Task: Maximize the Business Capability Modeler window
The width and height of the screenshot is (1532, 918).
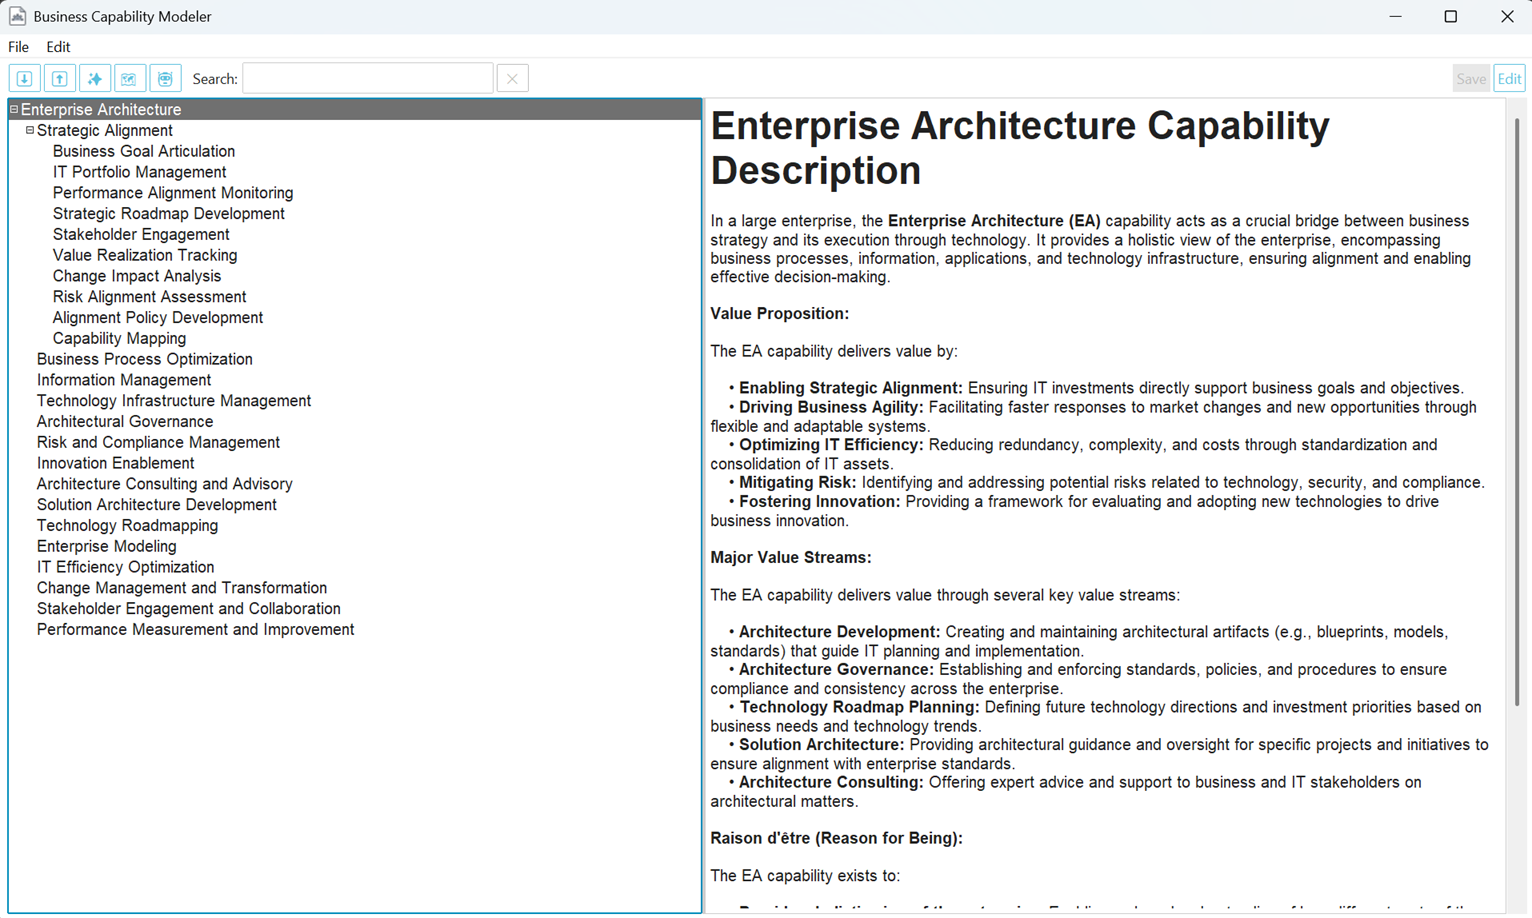Action: point(1451,16)
